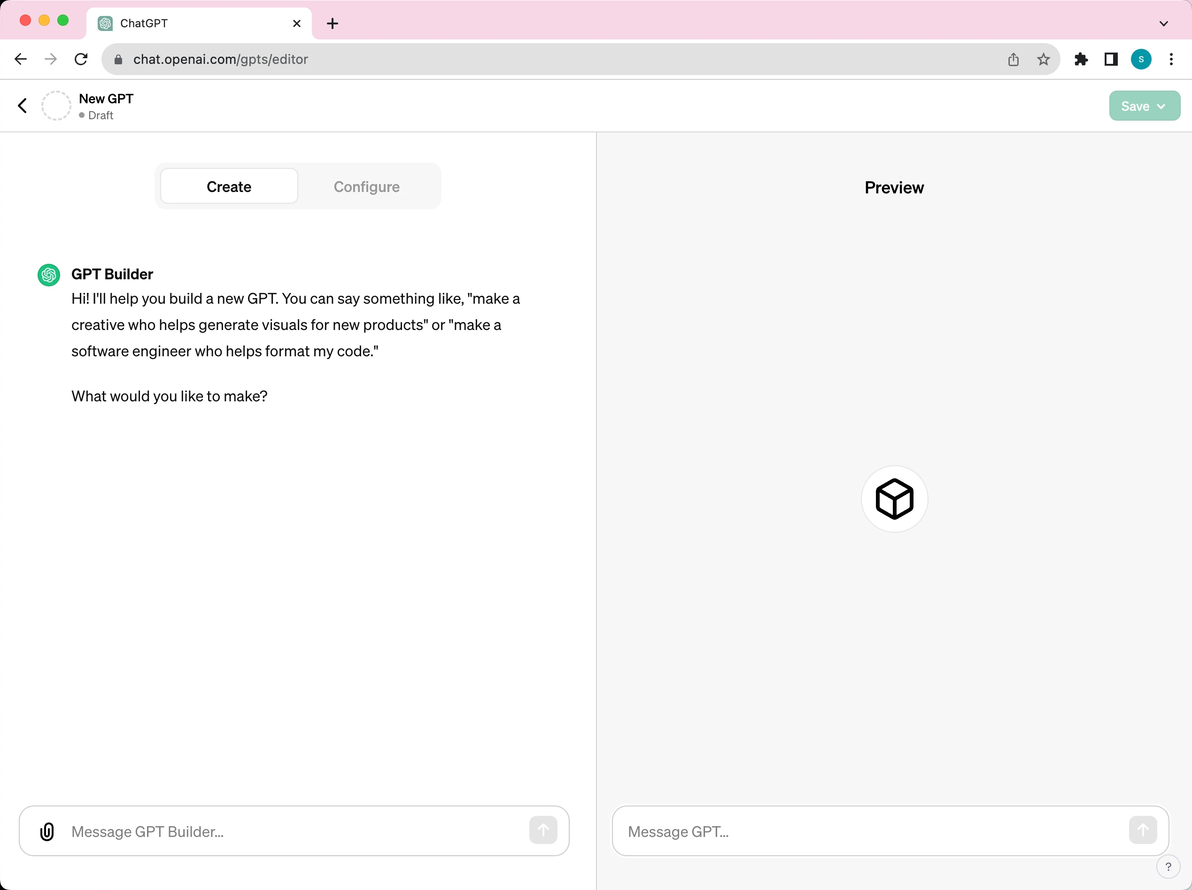Screen dimensions: 1192x890
Task: Switch to the Configure tab
Action: (366, 187)
